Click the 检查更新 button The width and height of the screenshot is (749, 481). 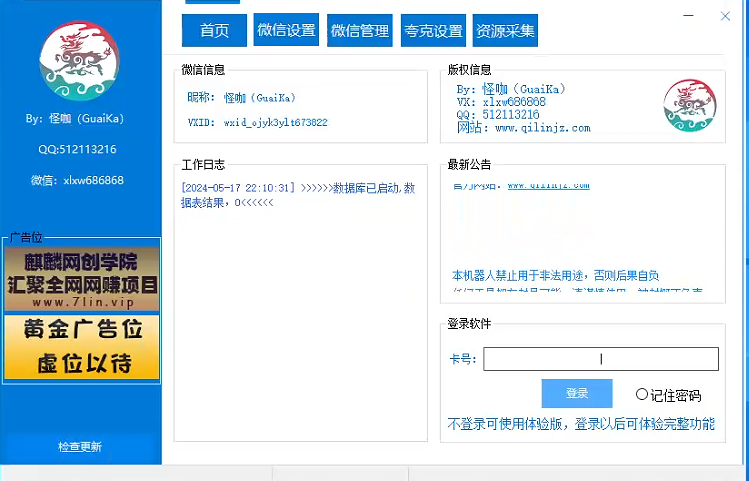click(80, 447)
